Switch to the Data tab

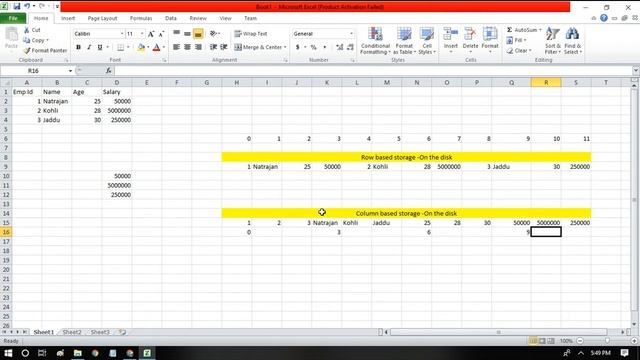171,18
